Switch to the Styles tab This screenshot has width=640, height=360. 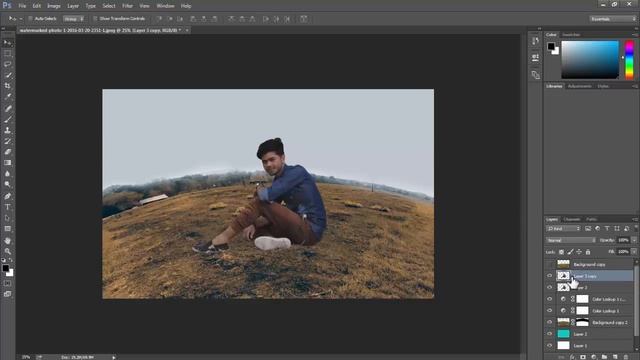point(603,86)
